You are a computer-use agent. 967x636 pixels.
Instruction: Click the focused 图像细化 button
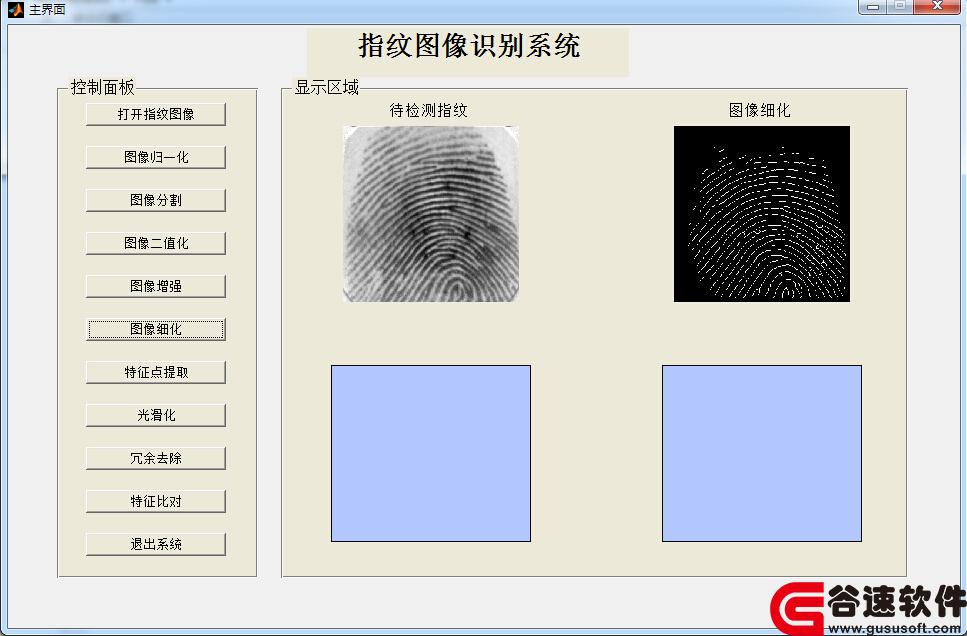[x=155, y=329]
